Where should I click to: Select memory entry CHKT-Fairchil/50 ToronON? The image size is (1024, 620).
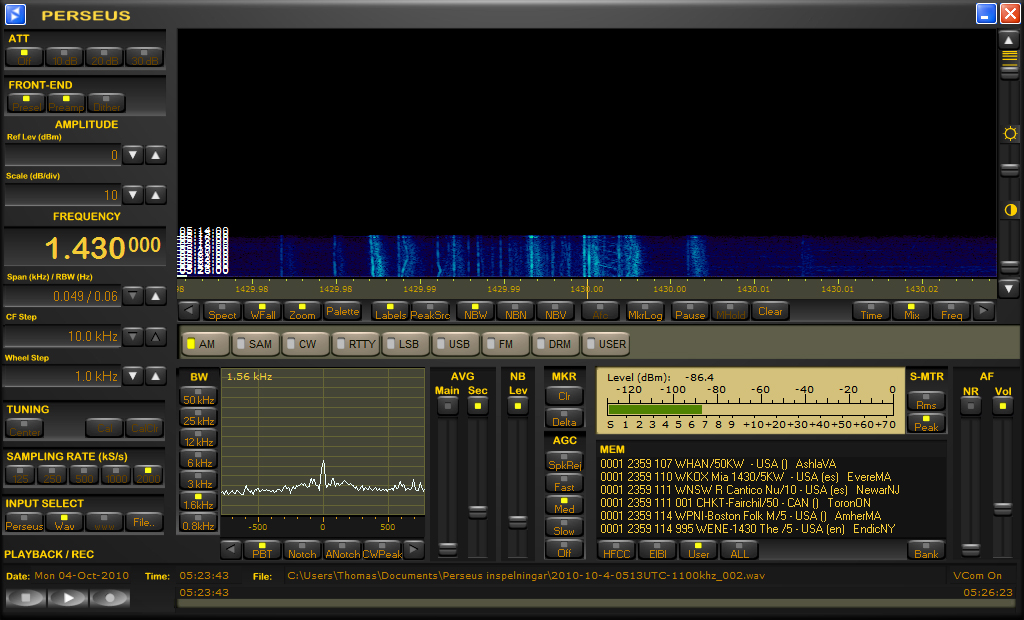tap(735, 503)
